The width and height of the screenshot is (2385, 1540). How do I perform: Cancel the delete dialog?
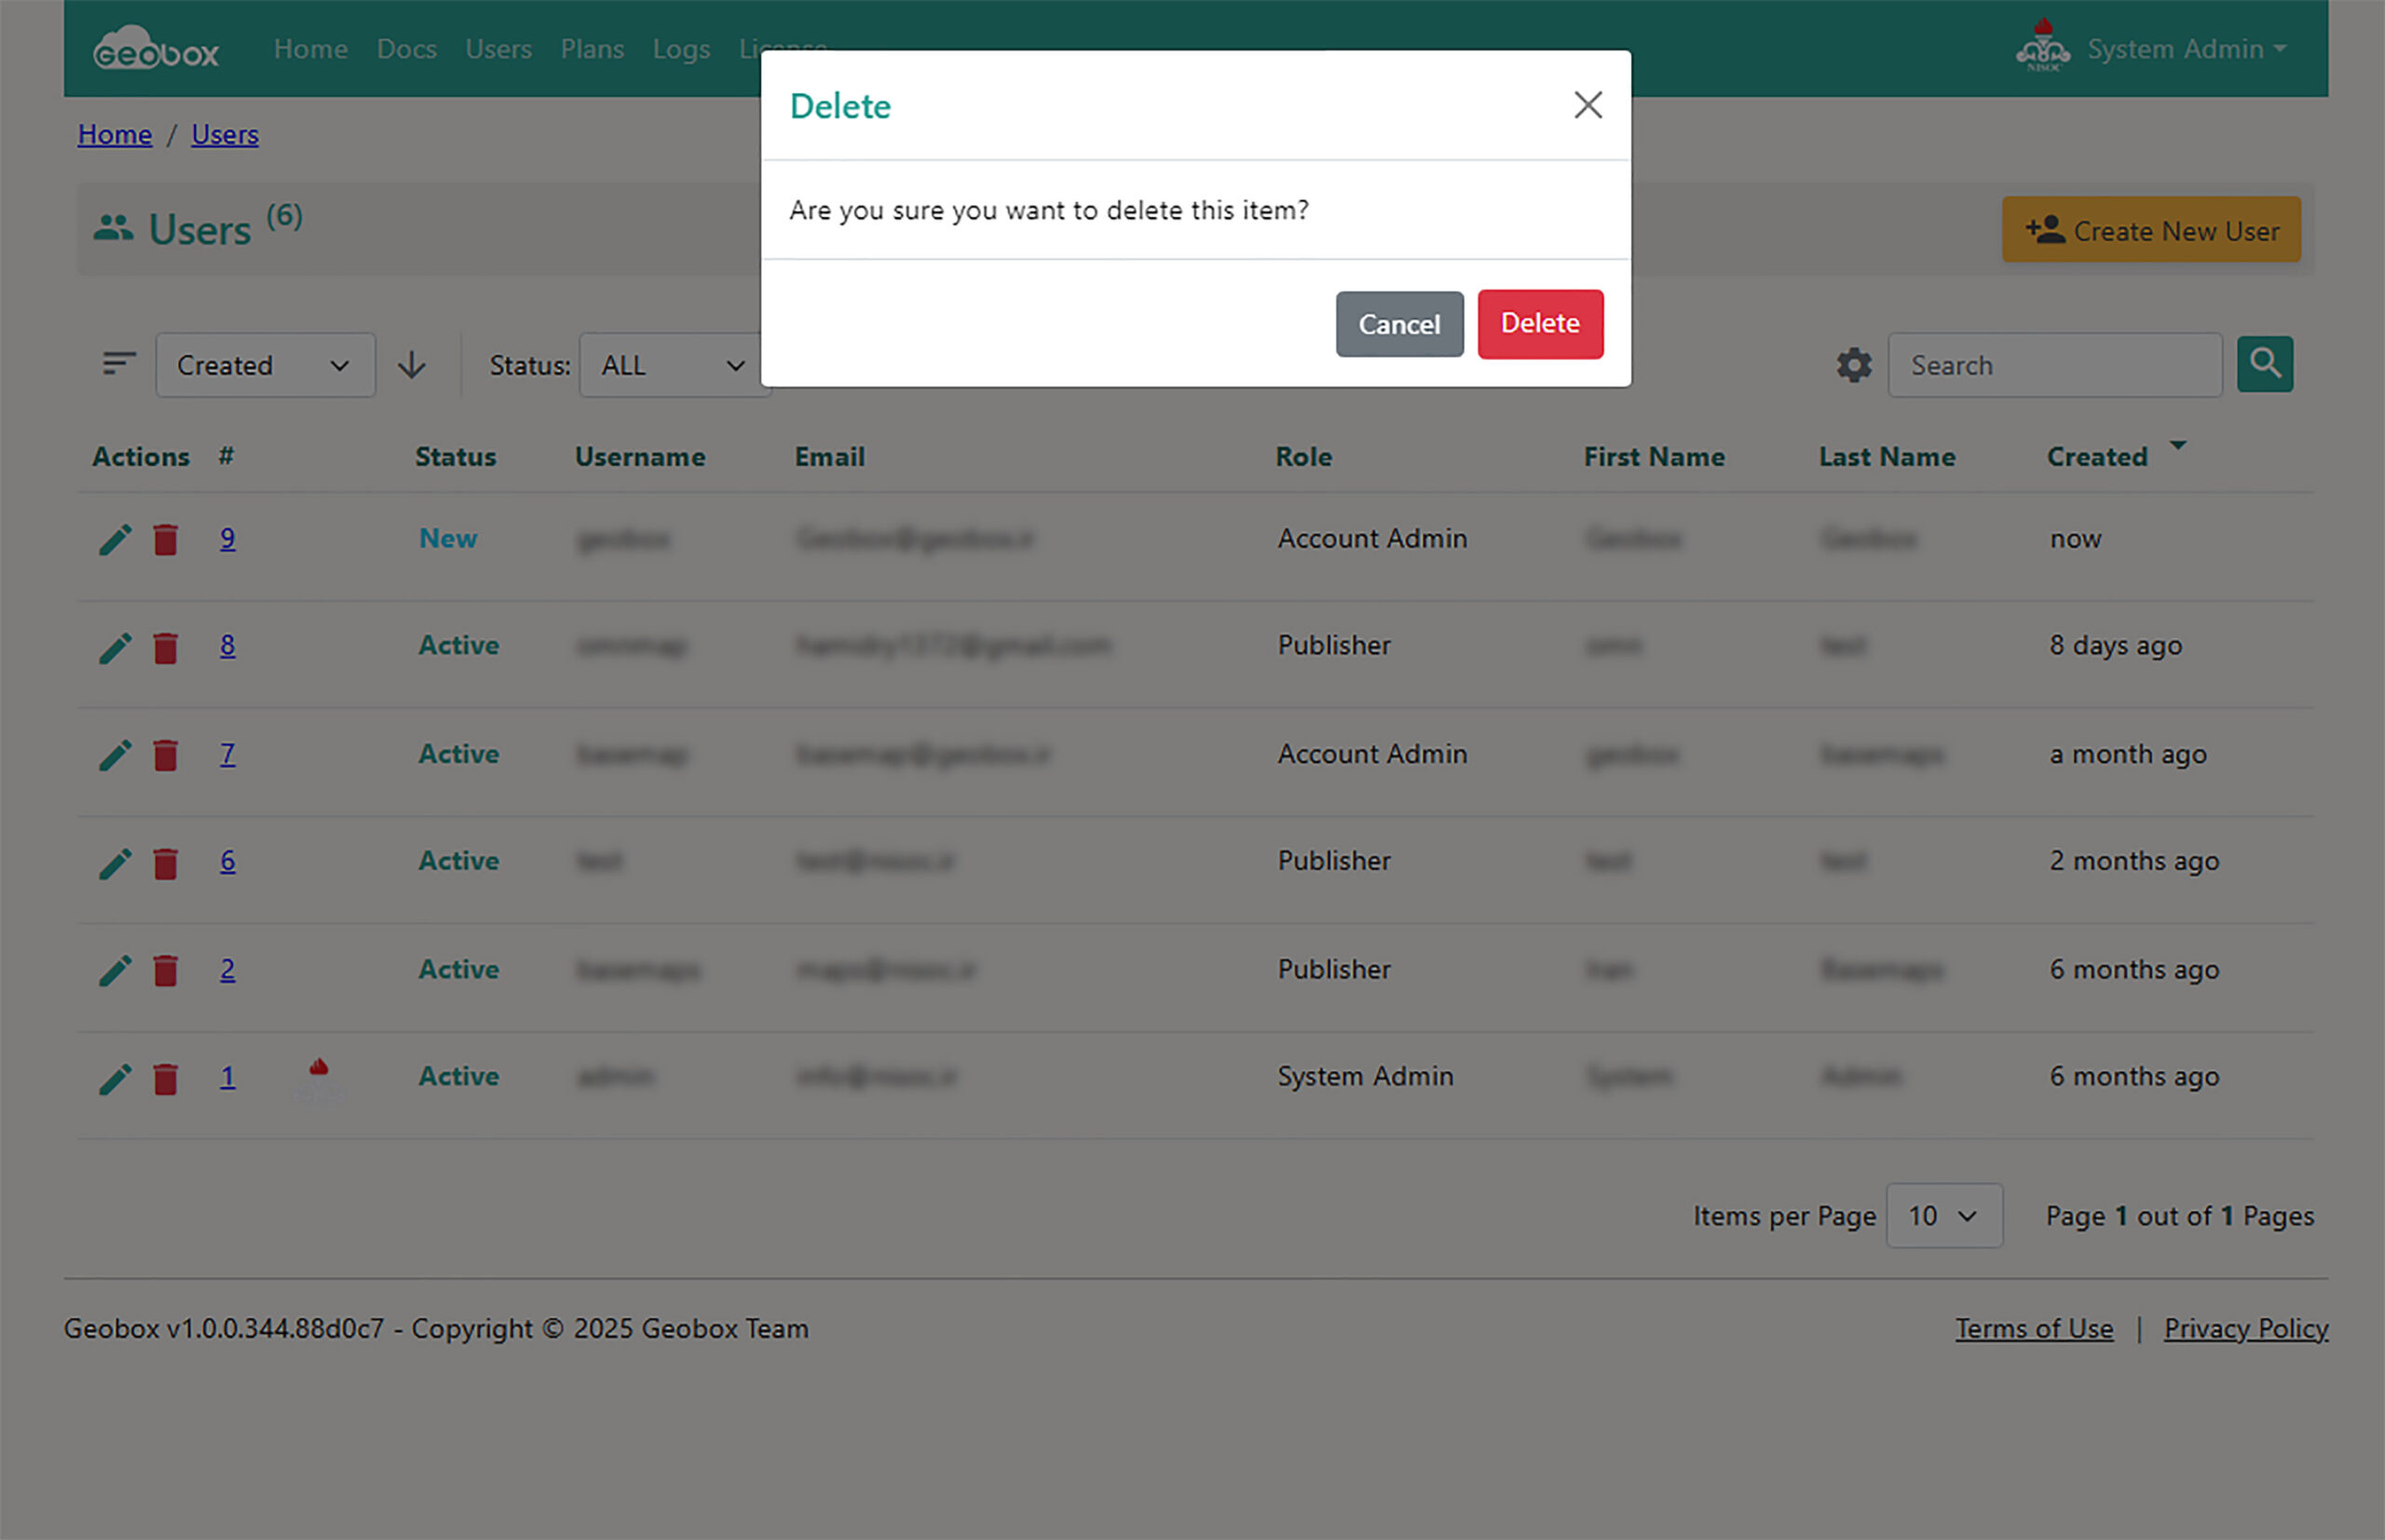coord(1398,324)
